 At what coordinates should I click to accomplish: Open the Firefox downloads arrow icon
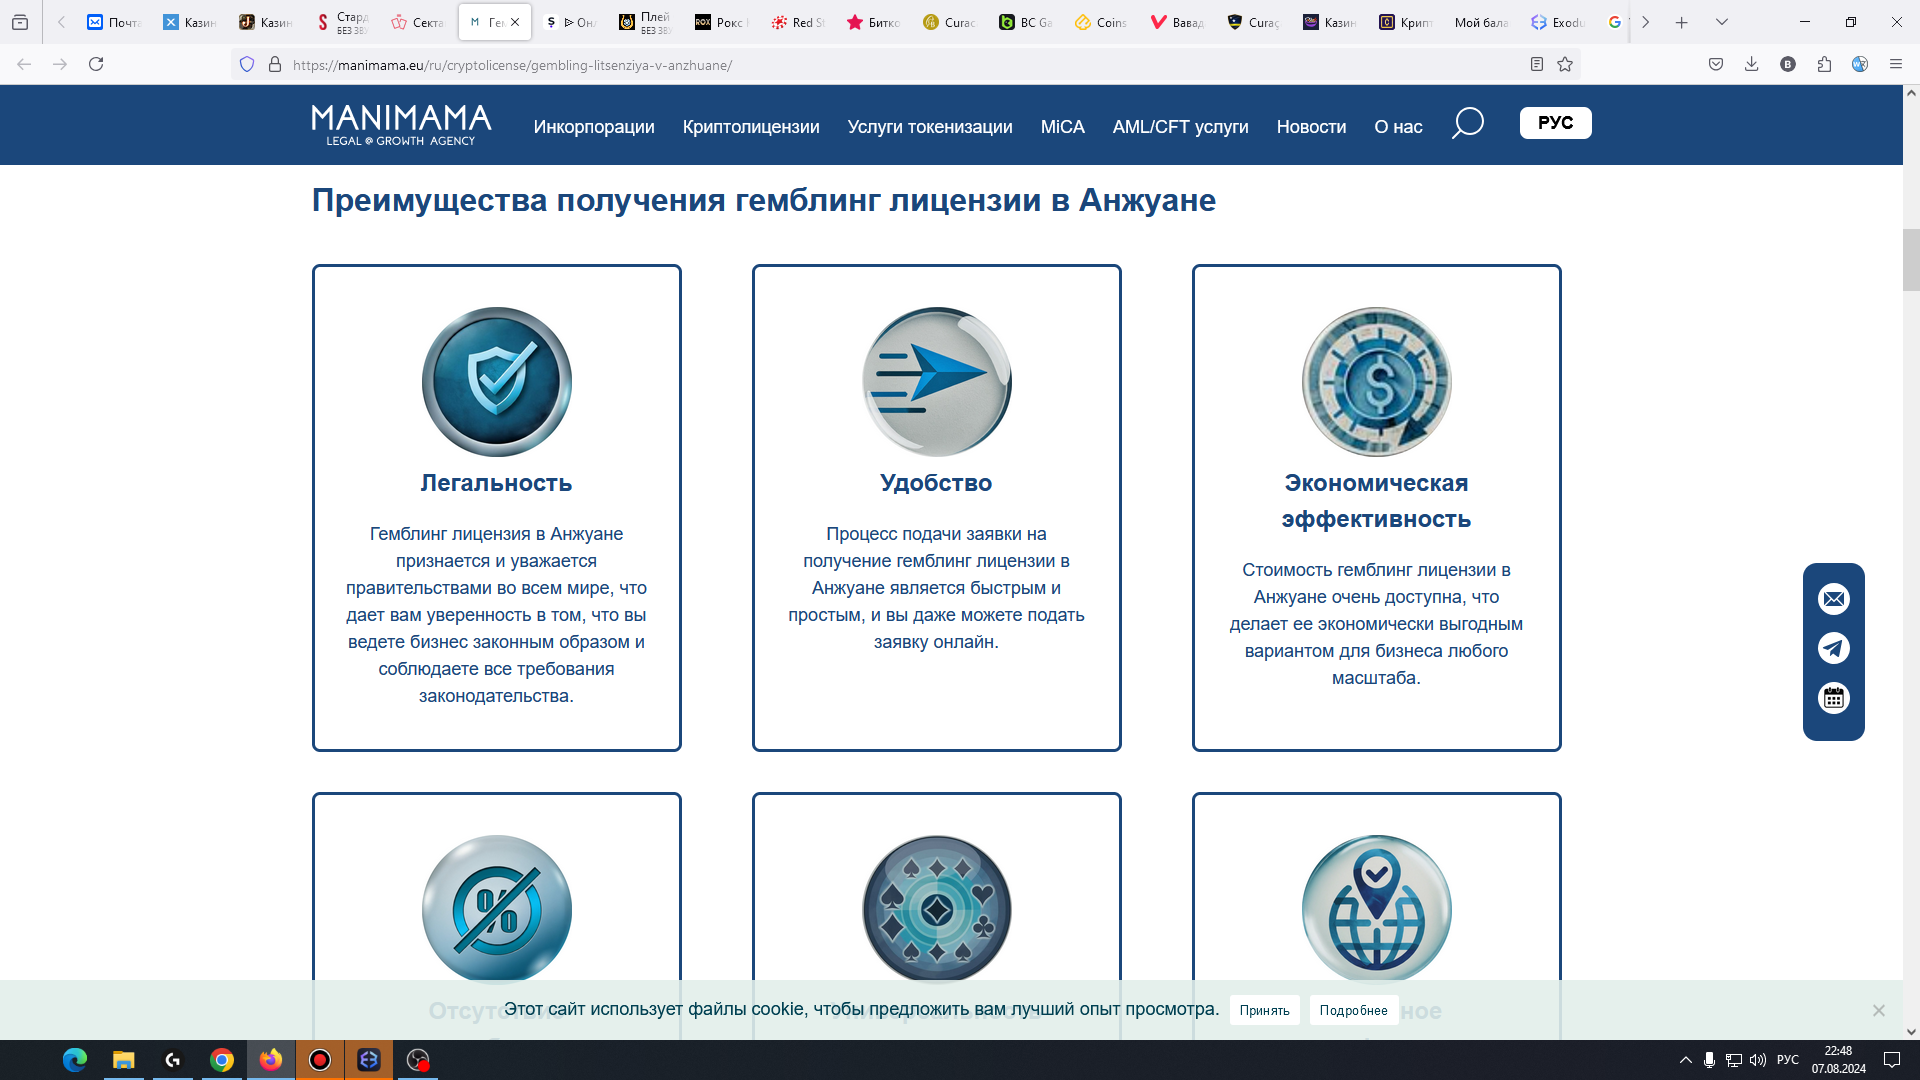pos(1751,64)
